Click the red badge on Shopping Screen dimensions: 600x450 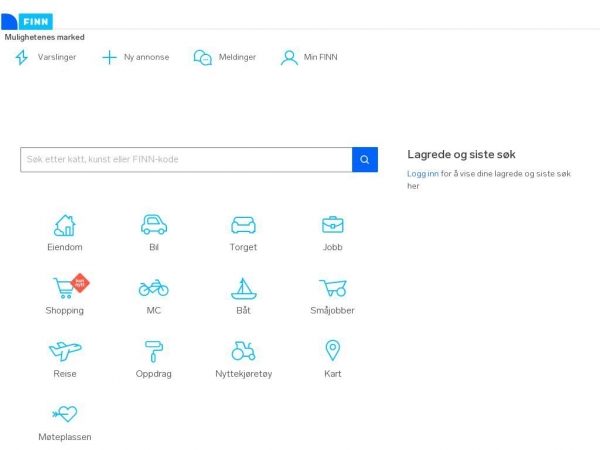point(80,283)
